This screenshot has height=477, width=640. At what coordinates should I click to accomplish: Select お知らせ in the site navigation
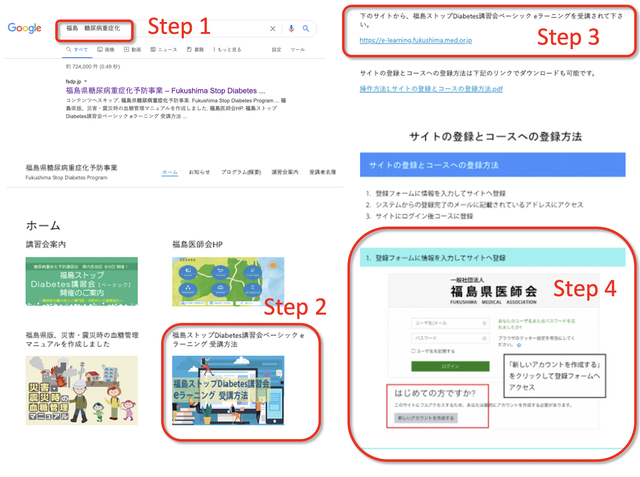pyautogui.click(x=200, y=172)
